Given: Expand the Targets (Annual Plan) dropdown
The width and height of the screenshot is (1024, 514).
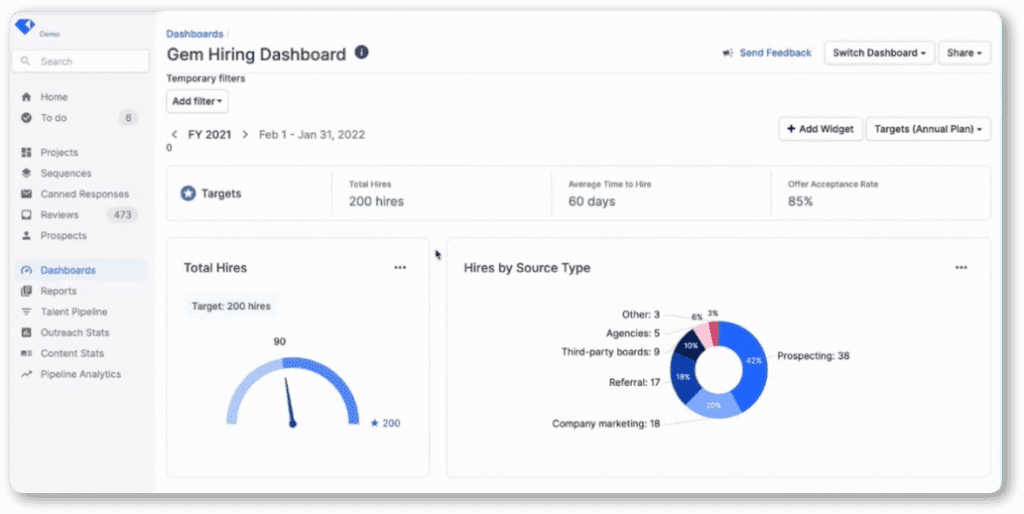Looking at the screenshot, I should [927, 129].
